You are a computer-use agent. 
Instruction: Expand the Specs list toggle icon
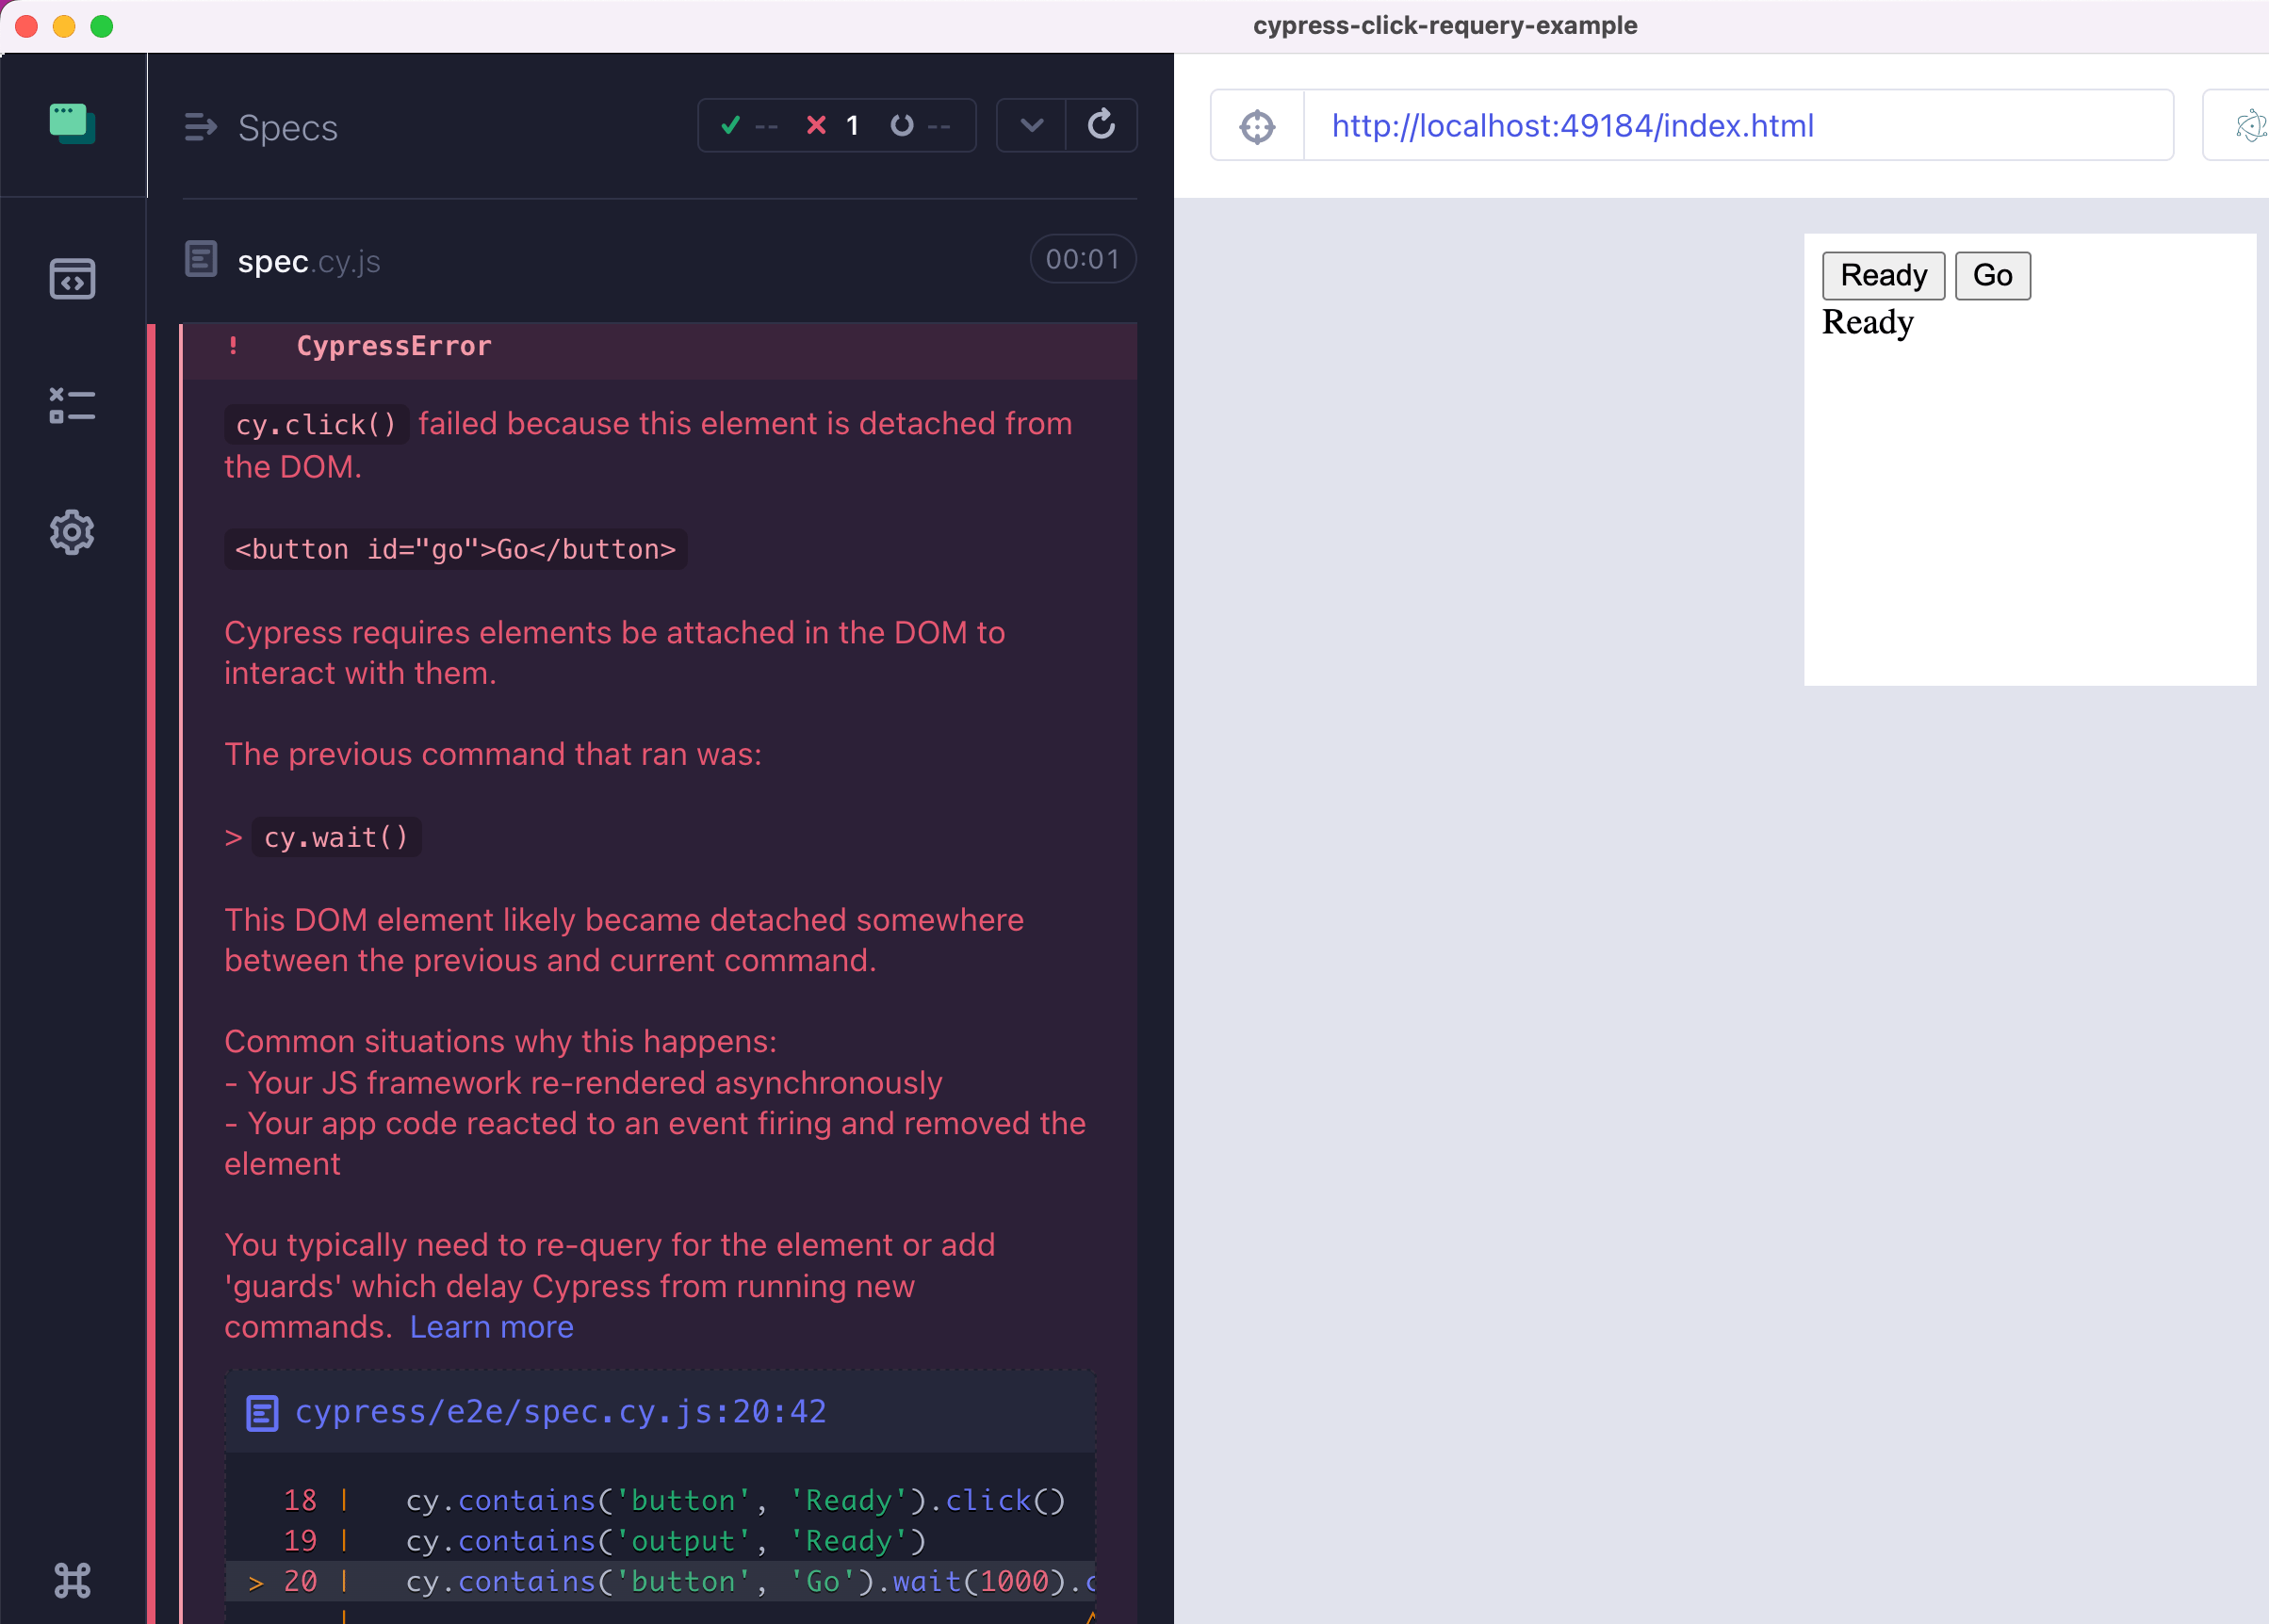point(200,127)
